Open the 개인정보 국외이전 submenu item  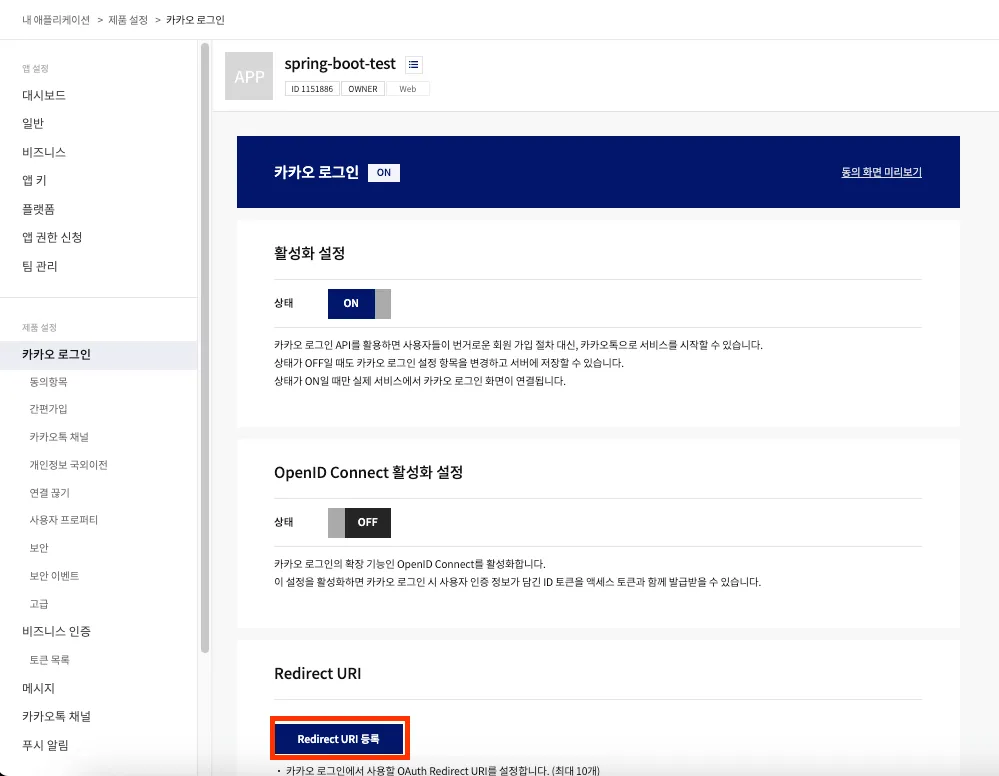(x=68, y=464)
